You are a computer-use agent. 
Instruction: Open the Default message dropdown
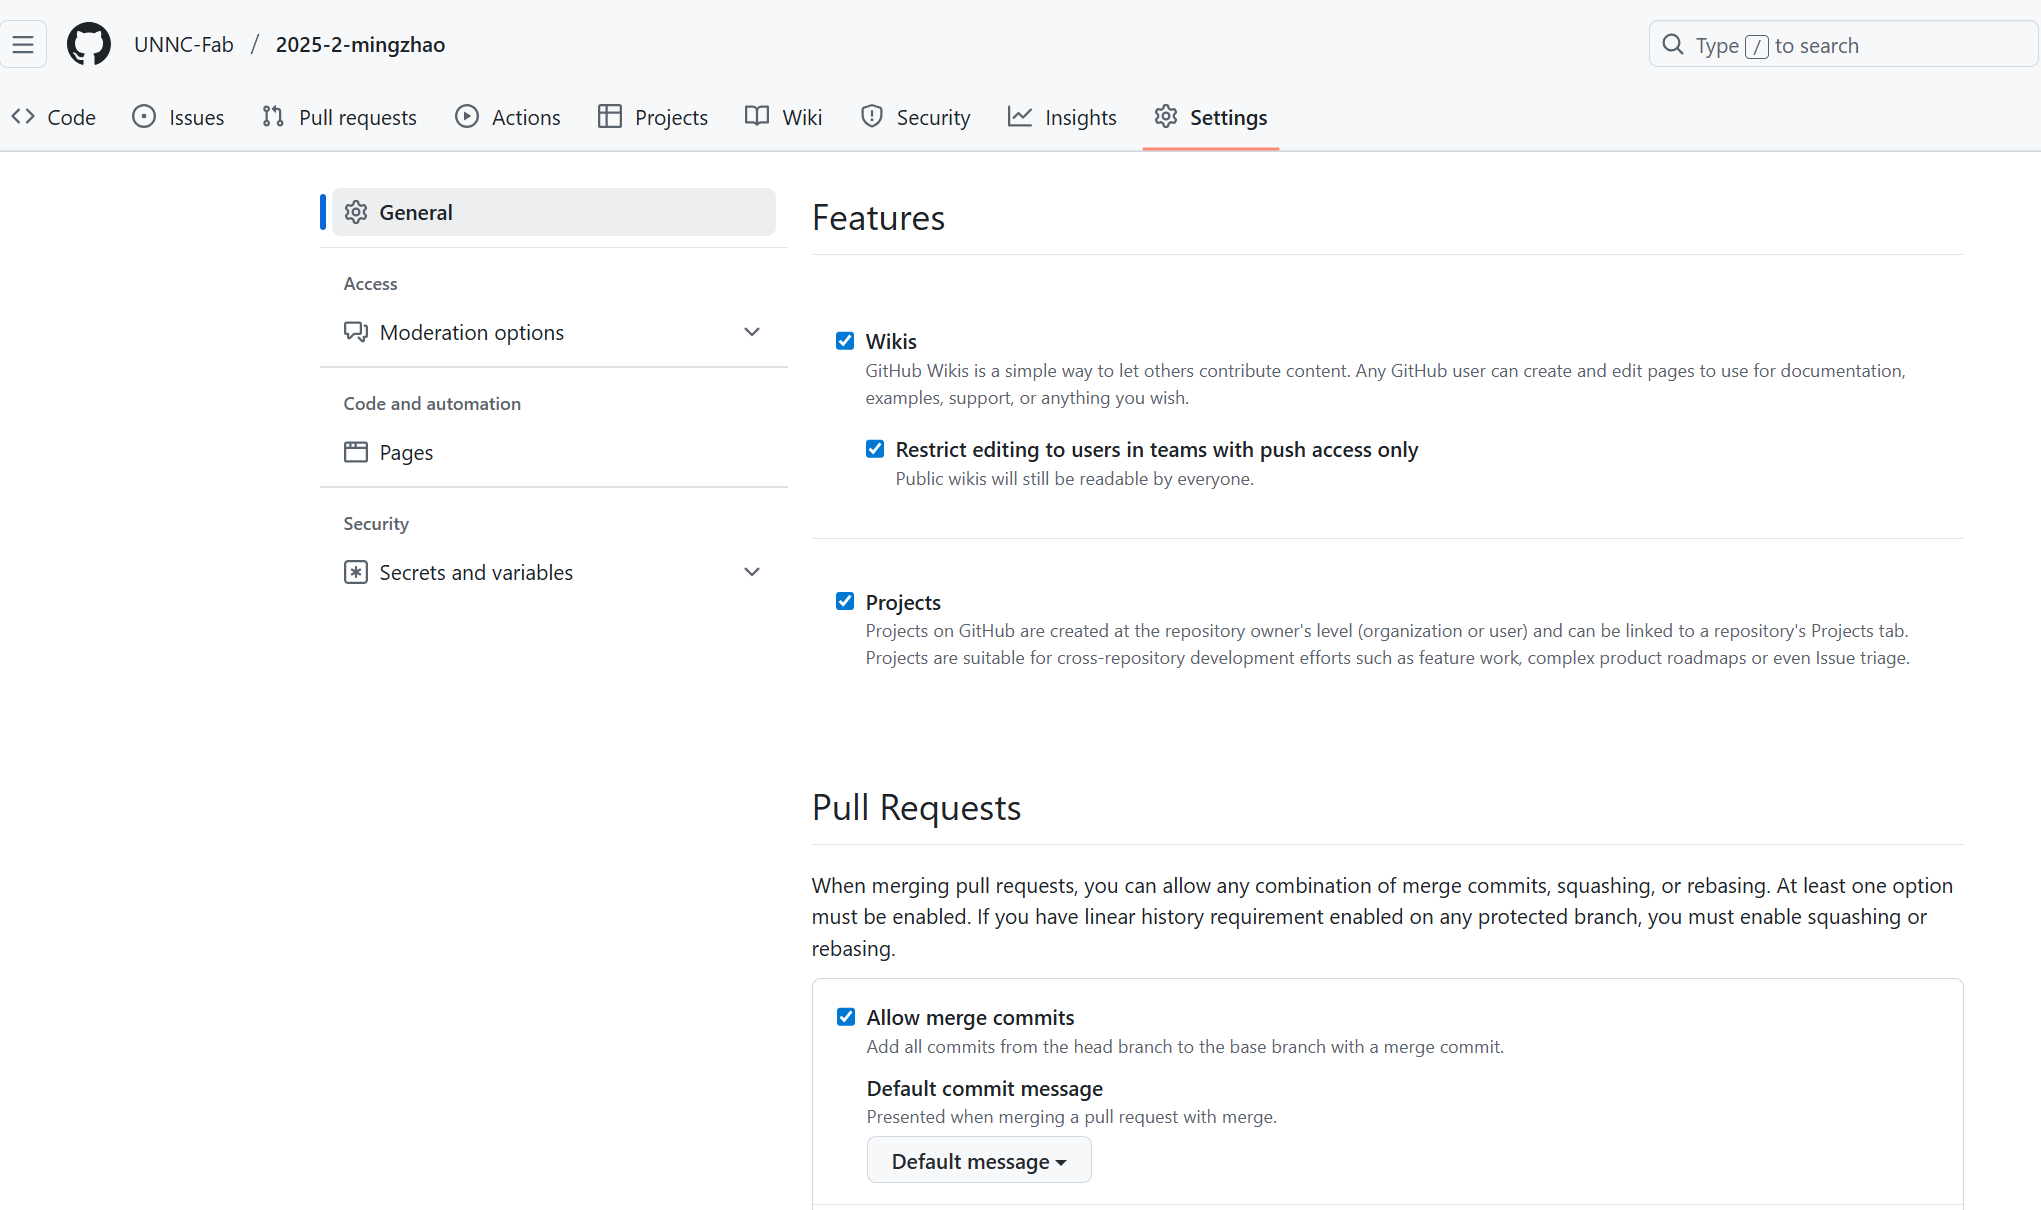pos(978,1161)
